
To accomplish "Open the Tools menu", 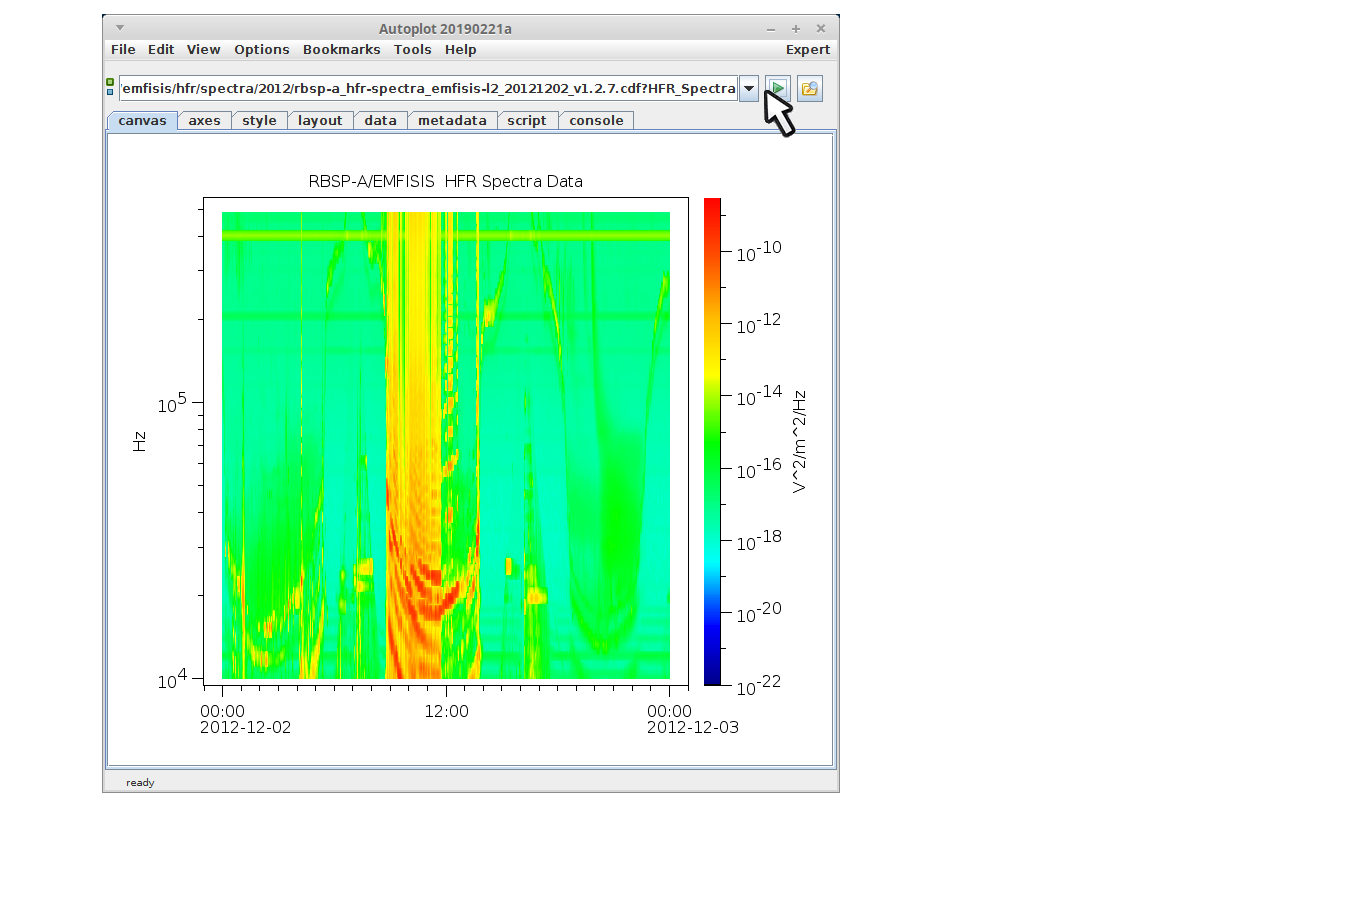I will pyautogui.click(x=412, y=50).
